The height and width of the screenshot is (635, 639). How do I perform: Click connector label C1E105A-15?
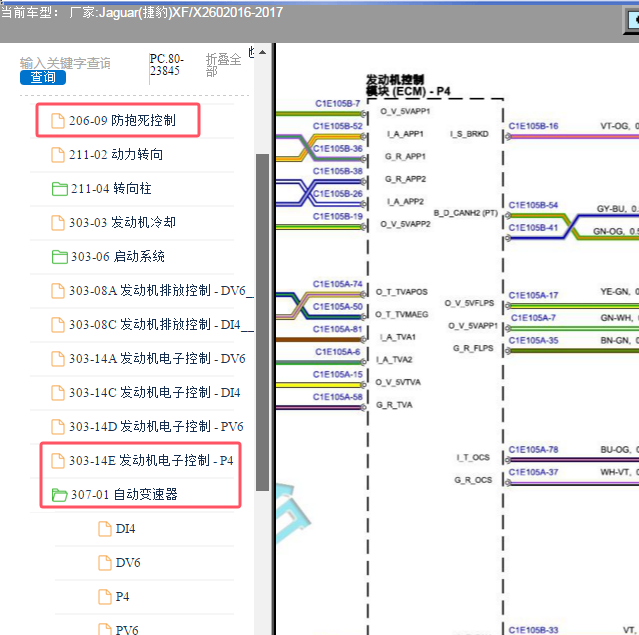pos(338,374)
